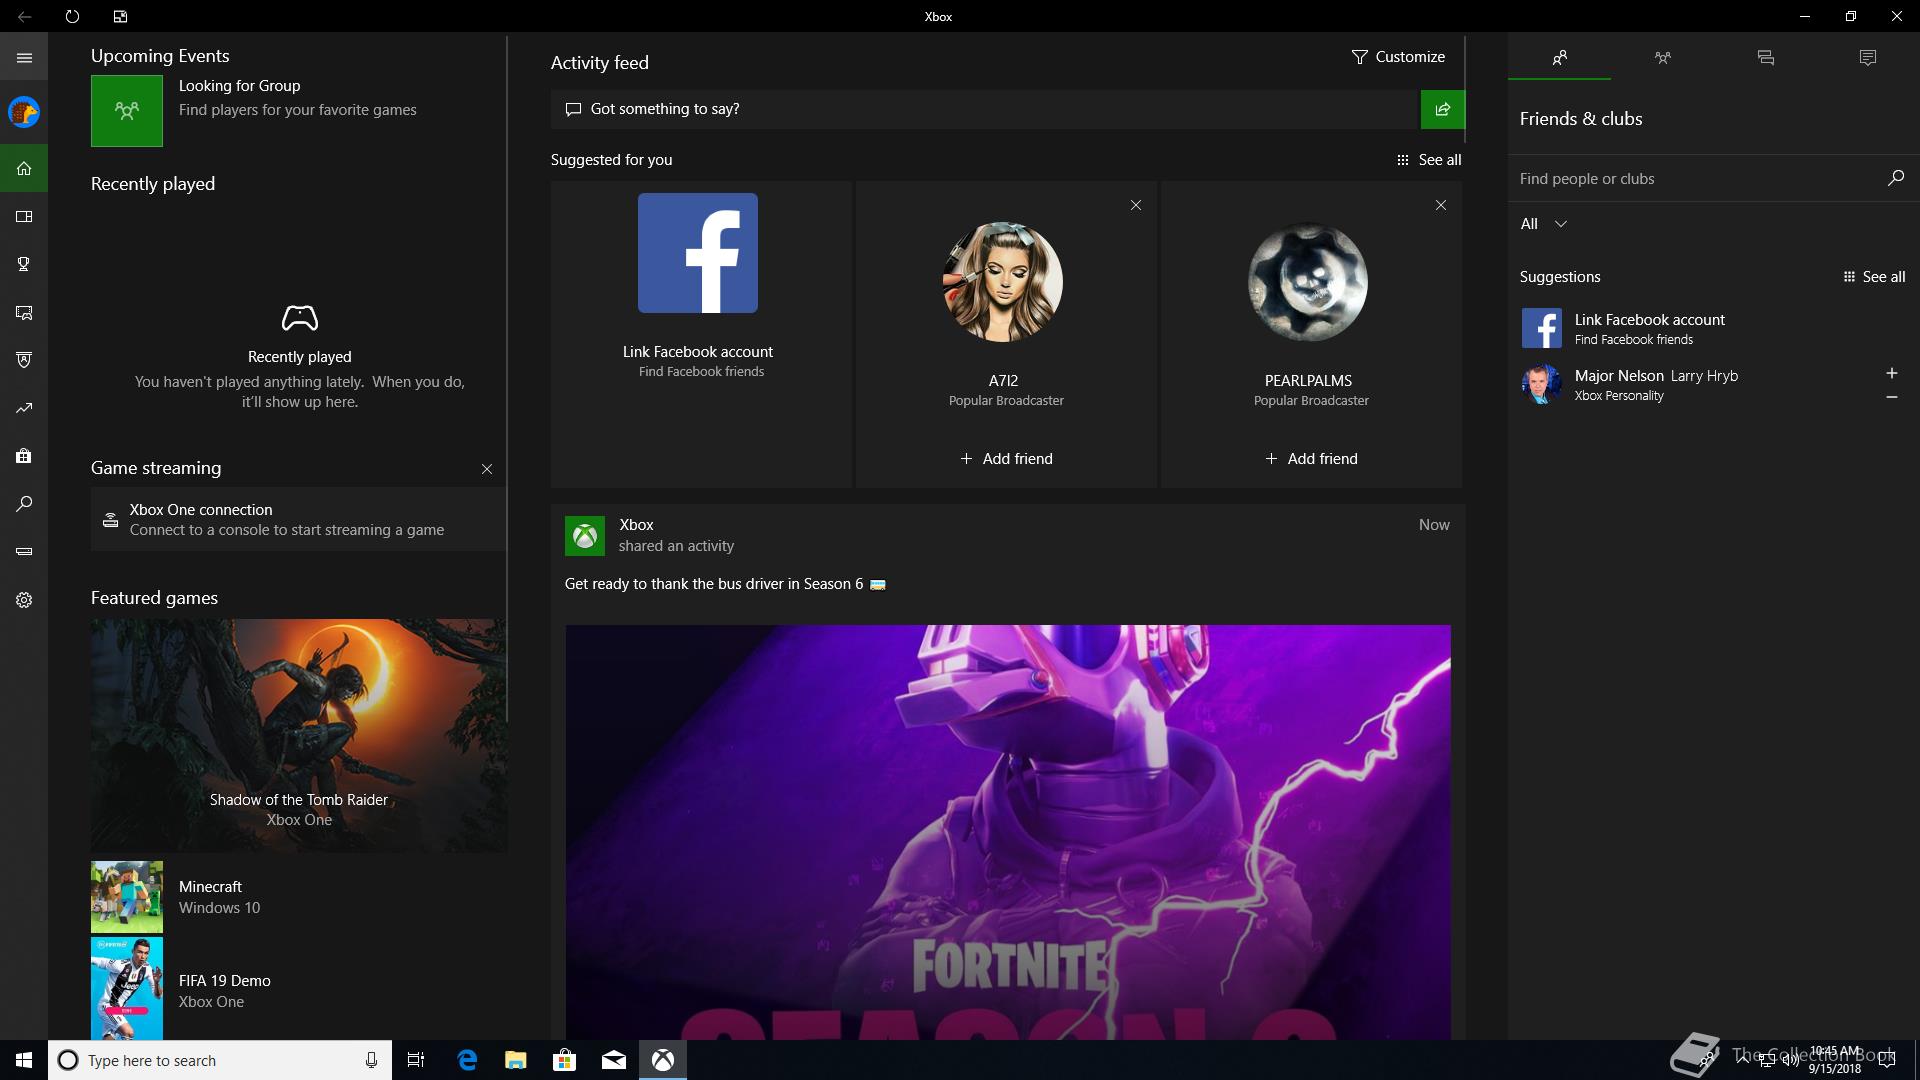1920x1080 pixels.
Task: Open the Achievements trophy icon
Action: (24, 264)
